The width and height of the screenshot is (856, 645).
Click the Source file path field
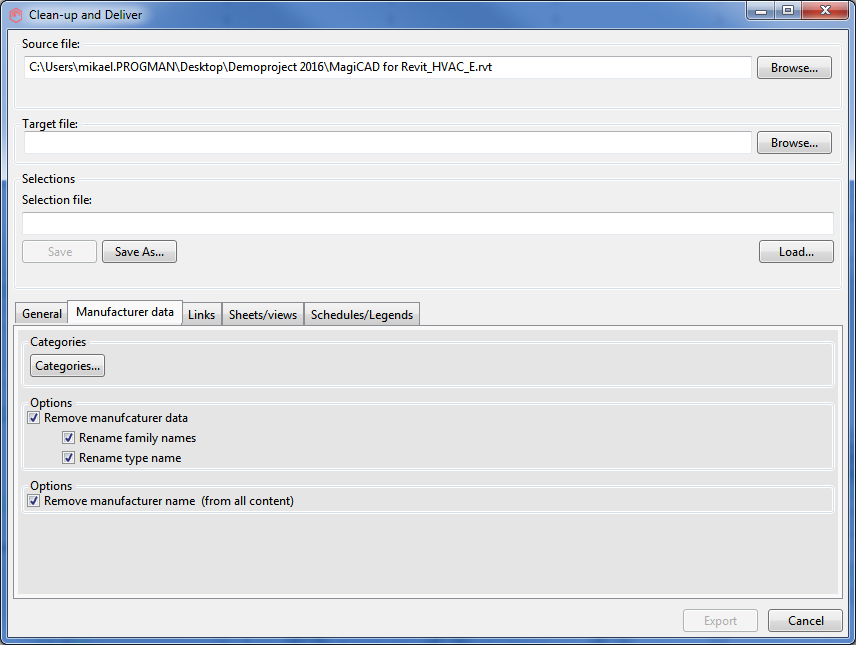pyautogui.click(x=388, y=68)
